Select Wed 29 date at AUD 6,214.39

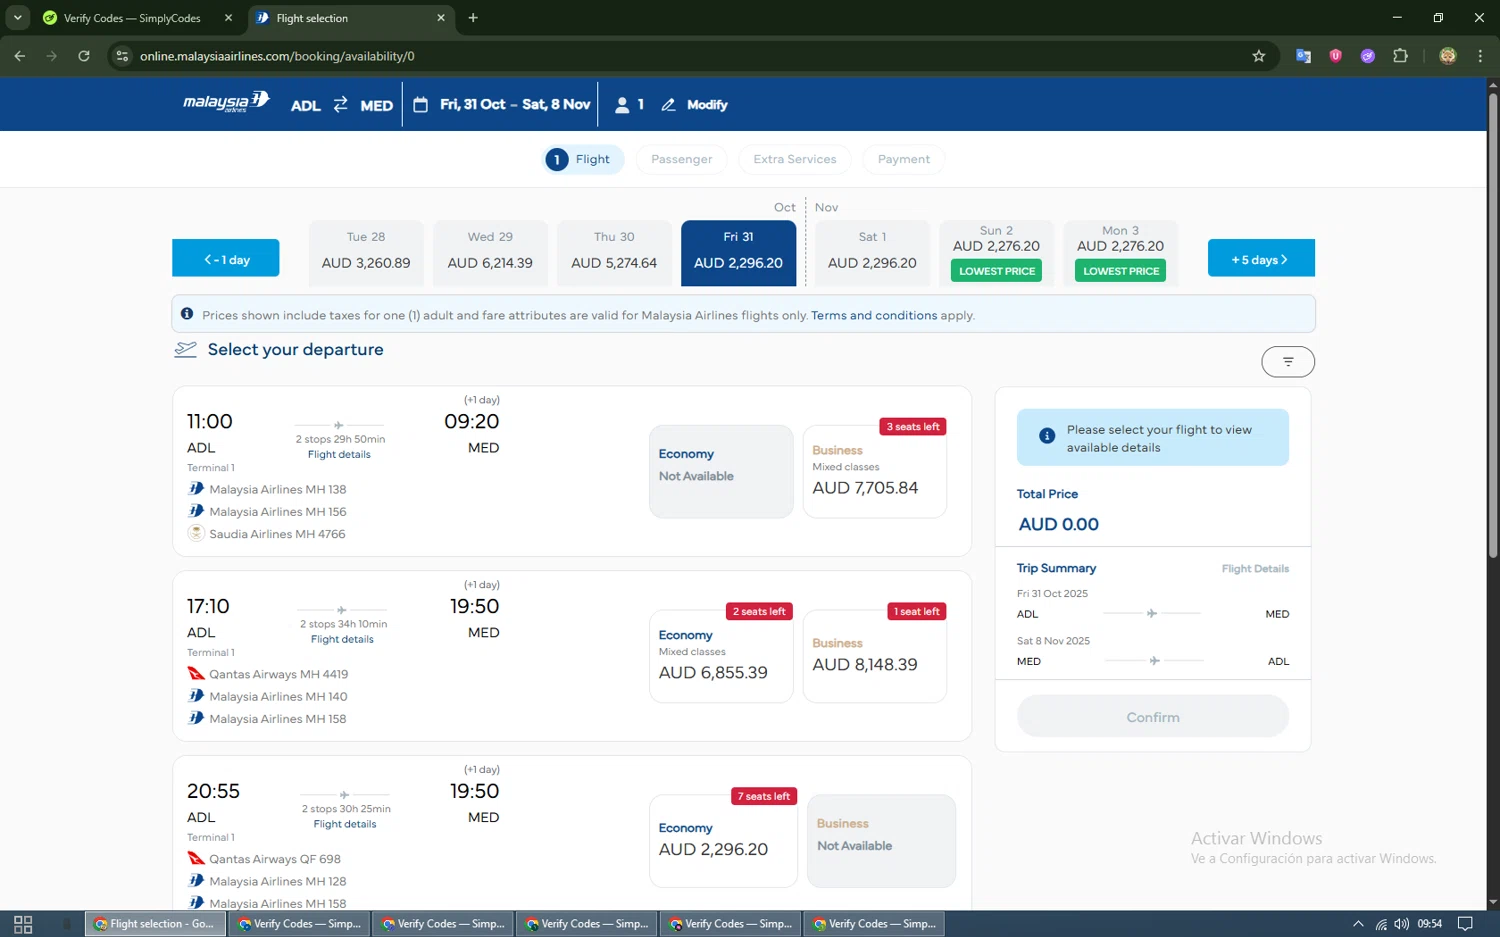pos(490,252)
